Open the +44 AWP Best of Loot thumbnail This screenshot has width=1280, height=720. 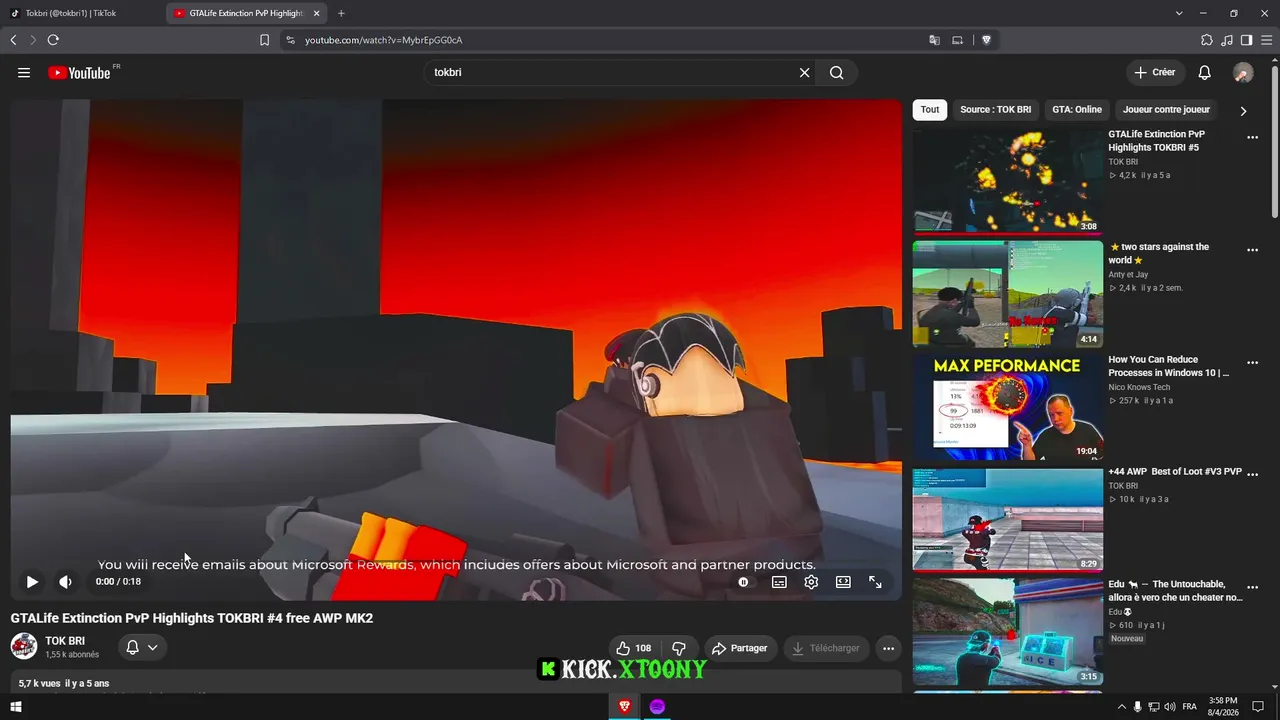pos(1008,519)
